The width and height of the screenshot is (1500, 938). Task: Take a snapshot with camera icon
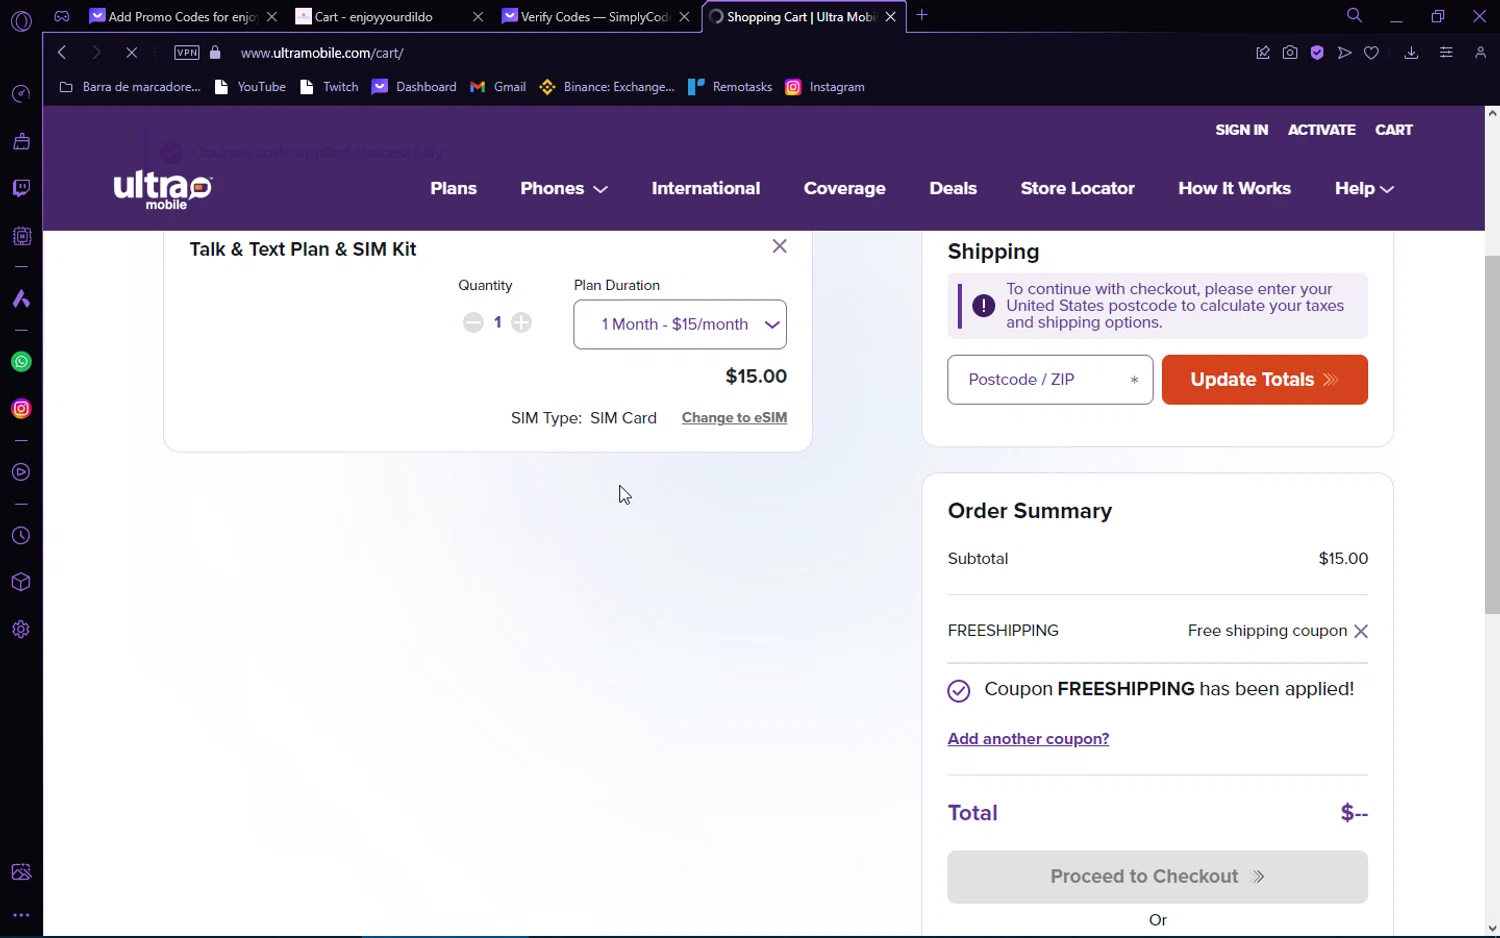pyautogui.click(x=1290, y=53)
